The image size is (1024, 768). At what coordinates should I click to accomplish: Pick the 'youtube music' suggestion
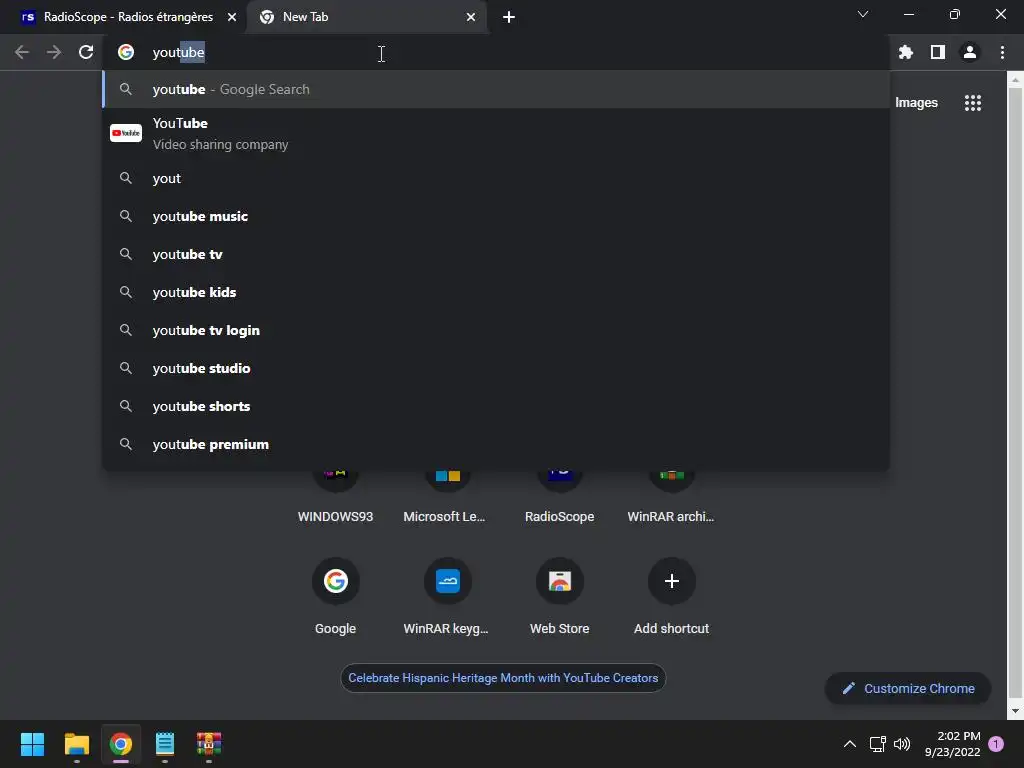click(x=496, y=216)
